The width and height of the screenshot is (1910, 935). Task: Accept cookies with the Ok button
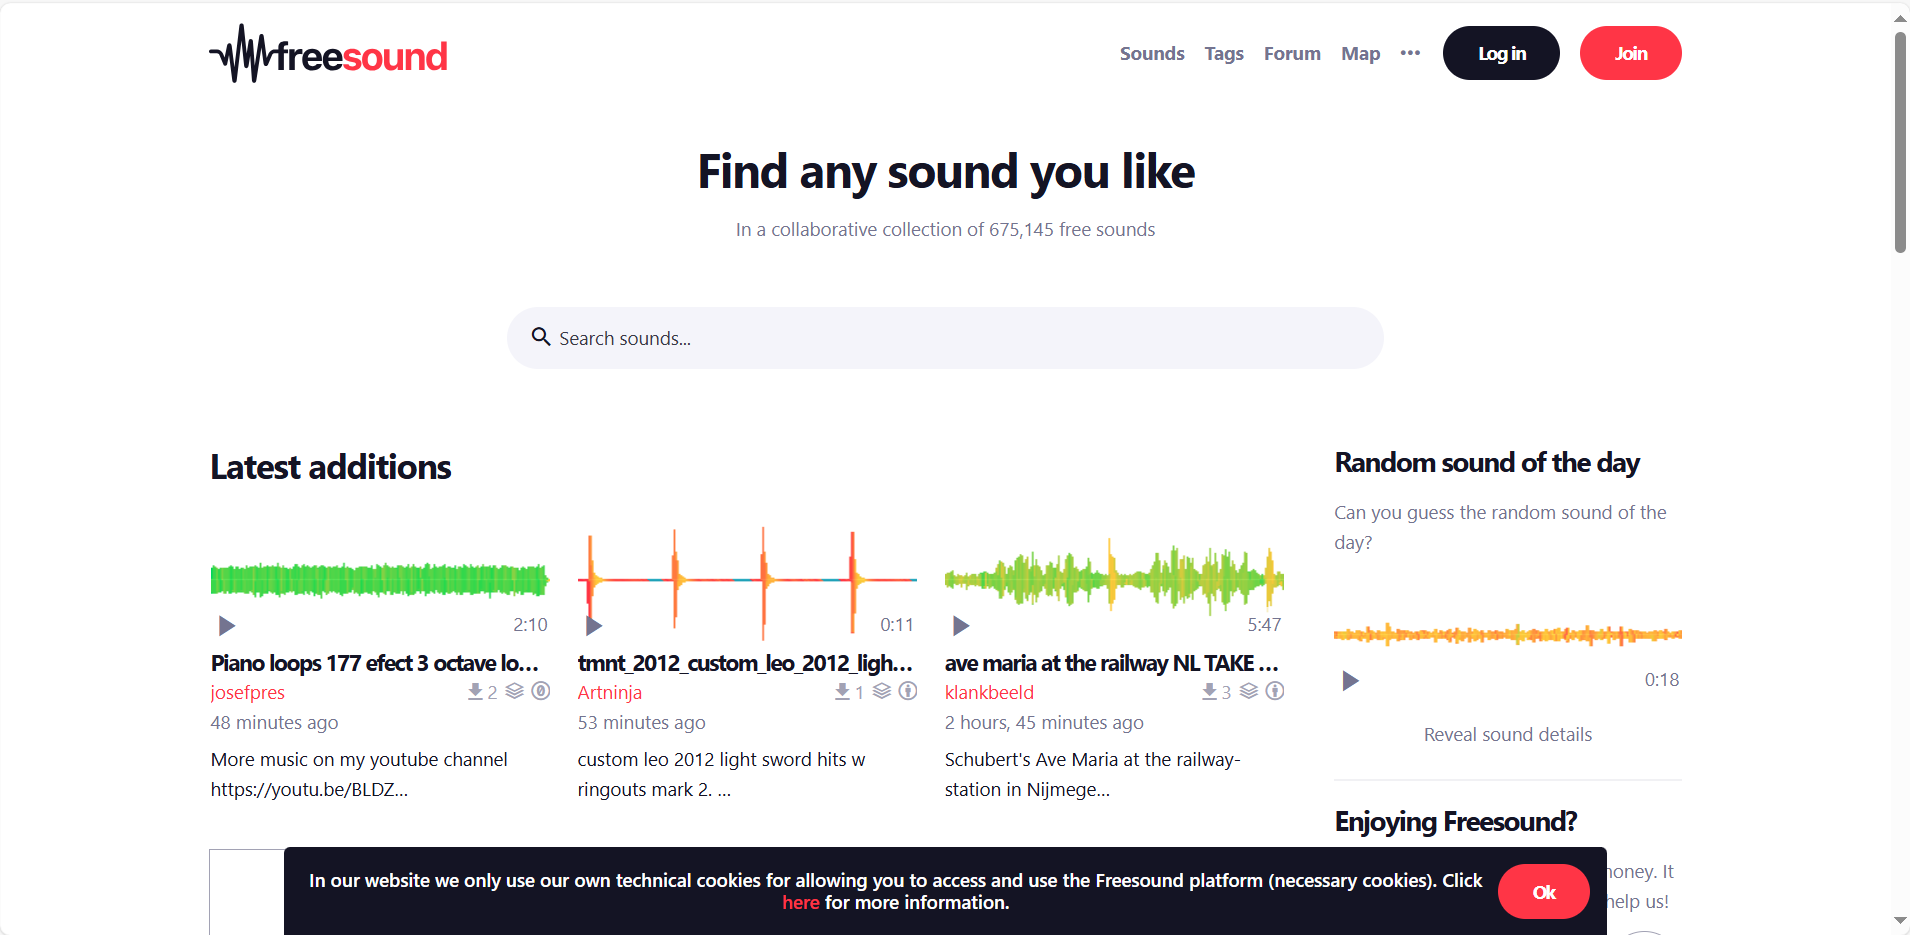pyautogui.click(x=1543, y=892)
